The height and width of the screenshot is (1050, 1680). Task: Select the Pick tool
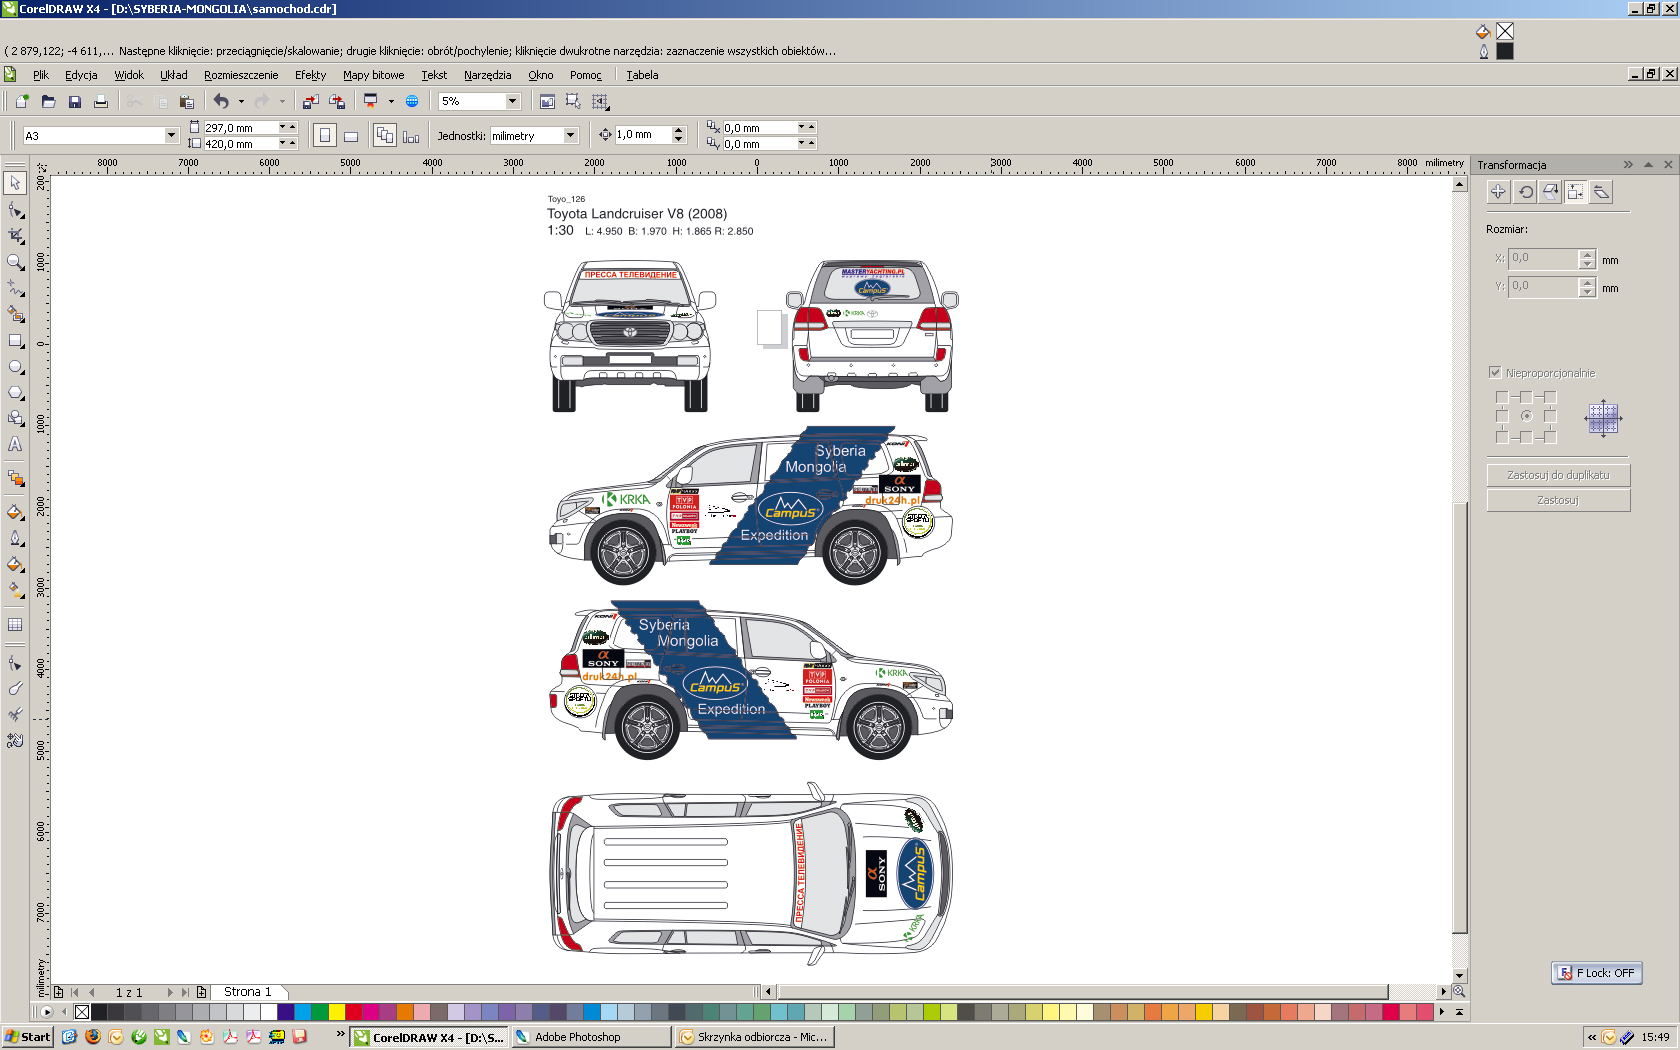pos(15,183)
